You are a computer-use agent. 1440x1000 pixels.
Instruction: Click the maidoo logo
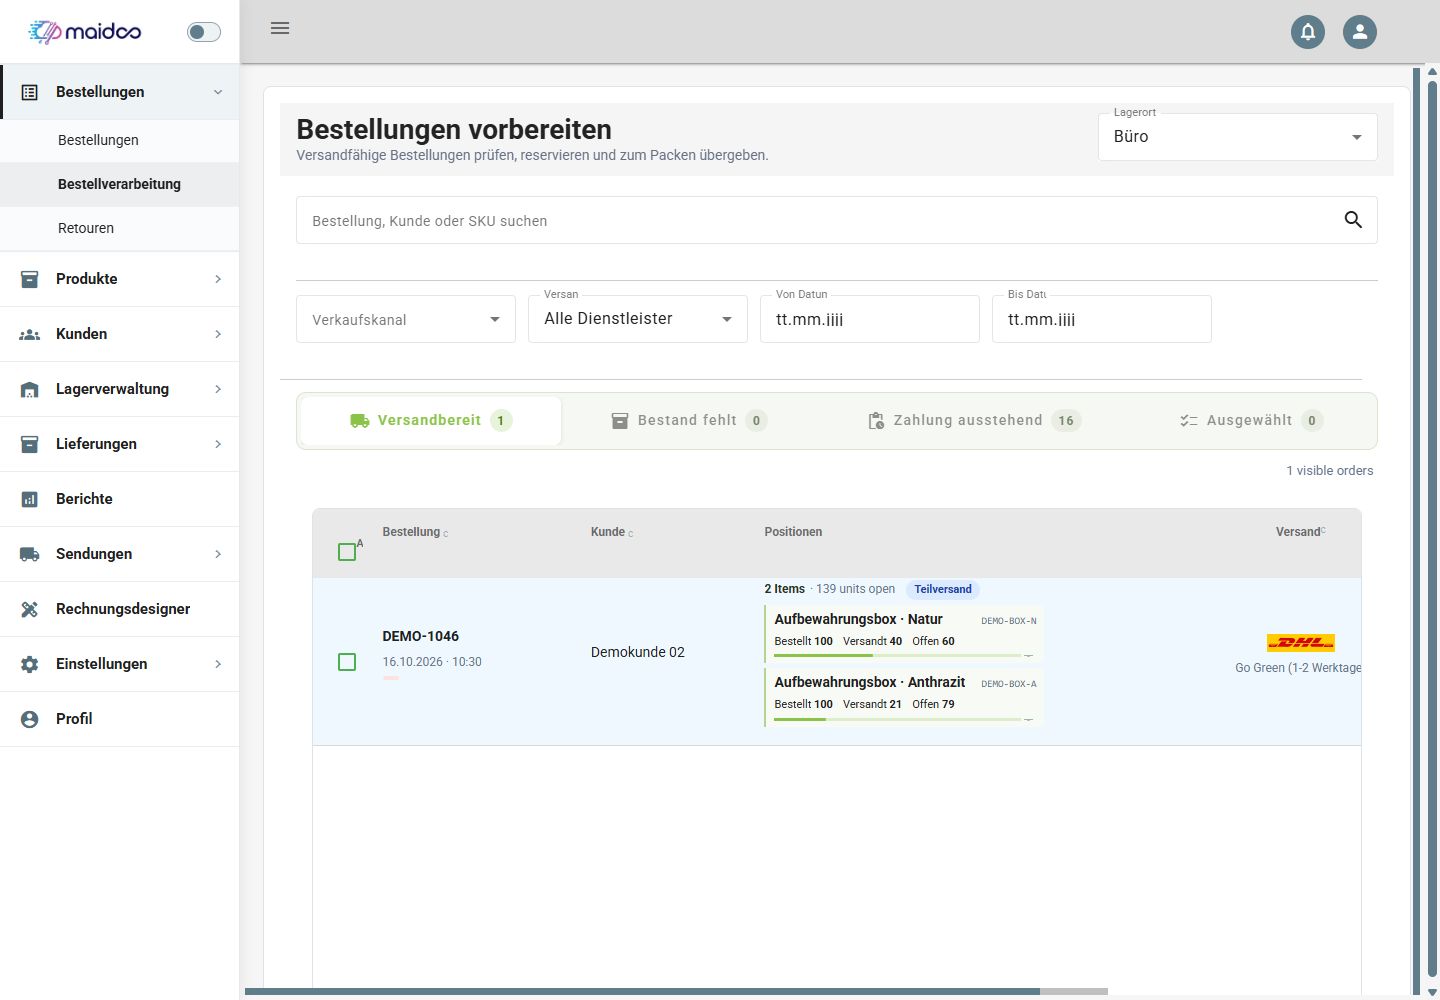pyautogui.click(x=85, y=32)
